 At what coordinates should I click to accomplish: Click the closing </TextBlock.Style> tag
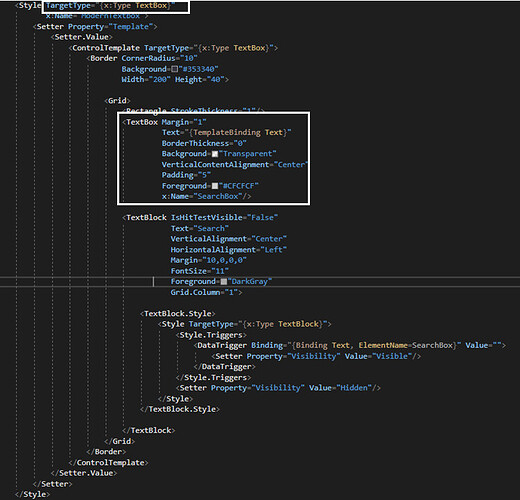point(180,409)
